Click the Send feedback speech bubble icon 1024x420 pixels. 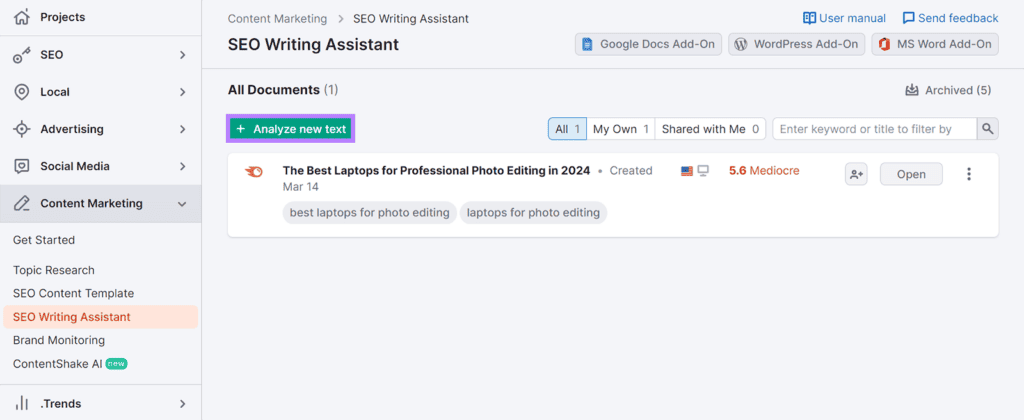click(x=909, y=18)
